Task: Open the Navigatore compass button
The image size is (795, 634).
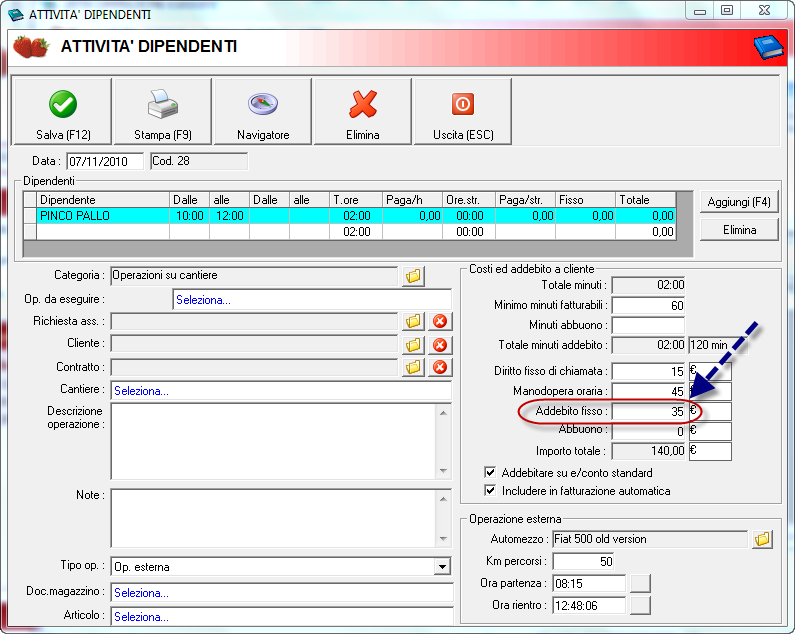Action: coord(263,112)
